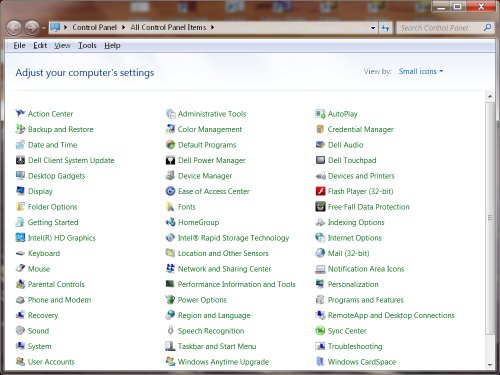Open the Recovery link
500x375 pixels.
[x=43, y=315]
